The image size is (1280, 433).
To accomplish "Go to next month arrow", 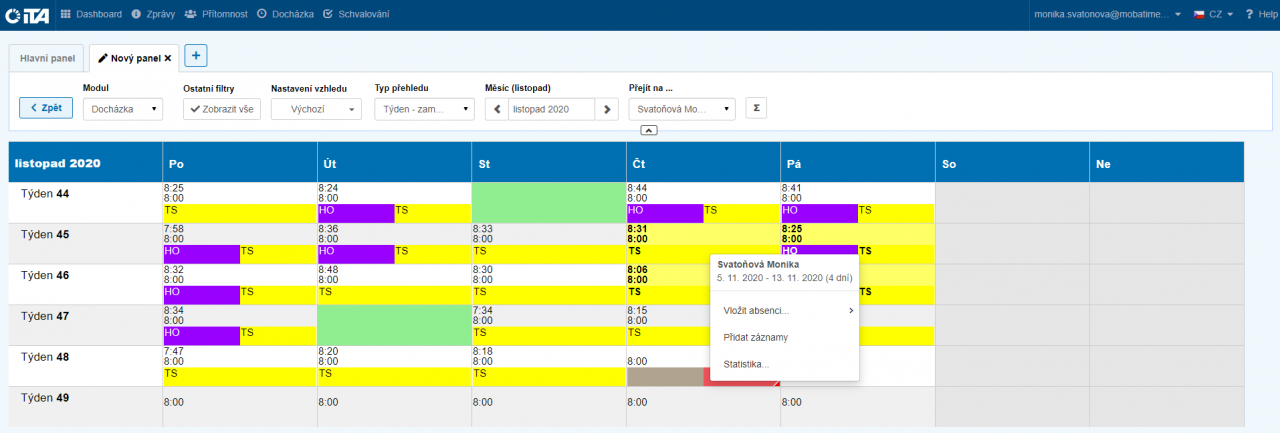I will click(x=607, y=109).
